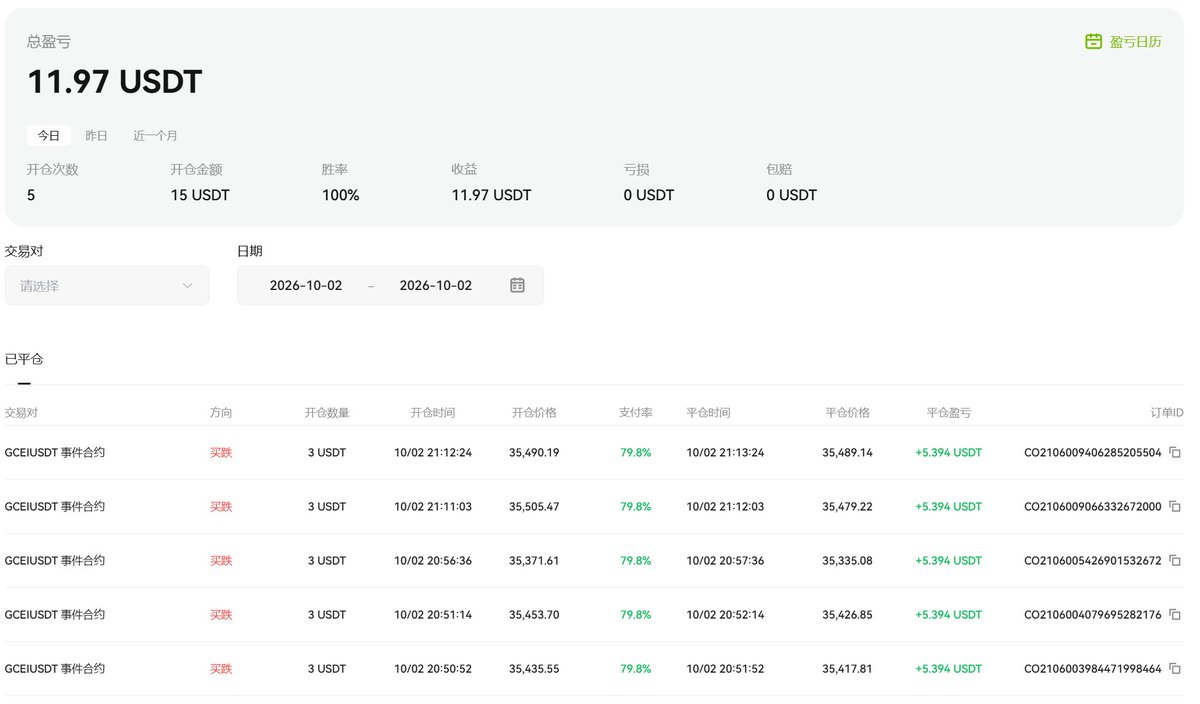
Task: Open the date range calendar picker icon
Action: pos(517,285)
